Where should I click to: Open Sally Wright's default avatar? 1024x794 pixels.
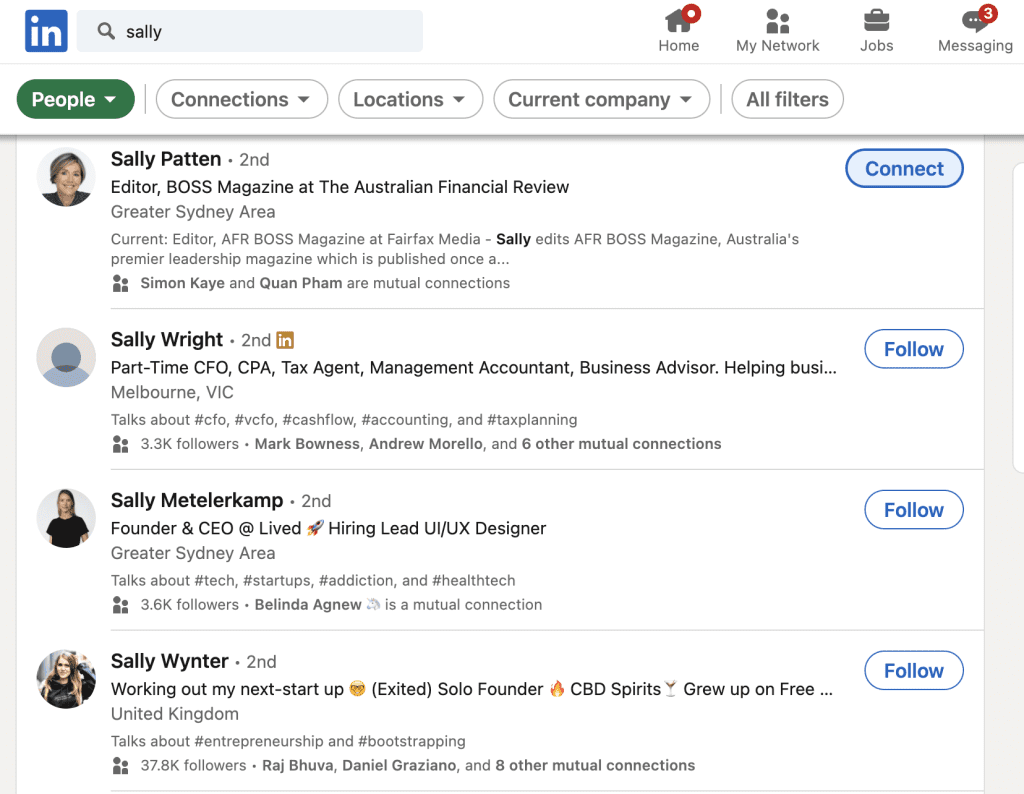(66, 357)
